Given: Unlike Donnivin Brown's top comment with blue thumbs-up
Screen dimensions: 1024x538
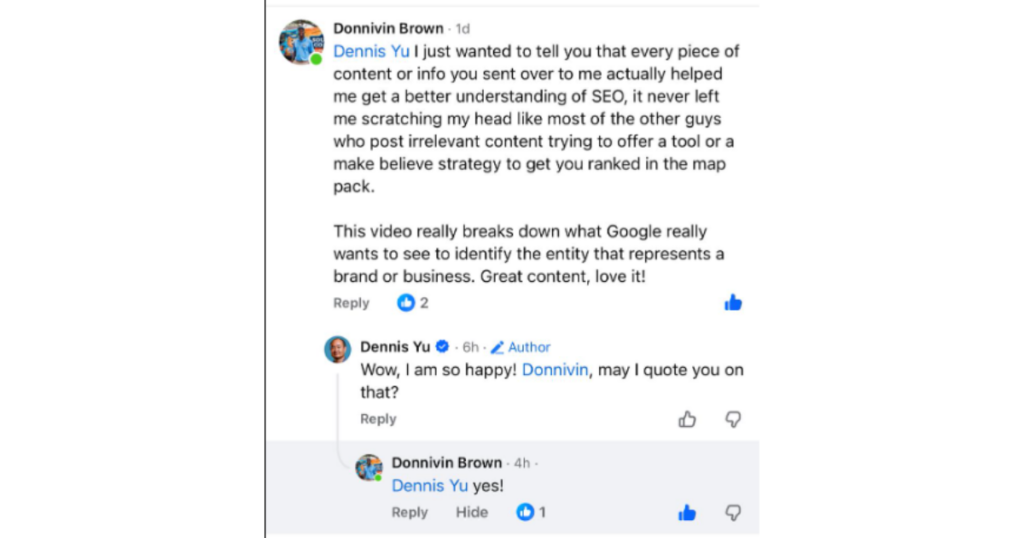Looking at the screenshot, I should coord(733,302).
